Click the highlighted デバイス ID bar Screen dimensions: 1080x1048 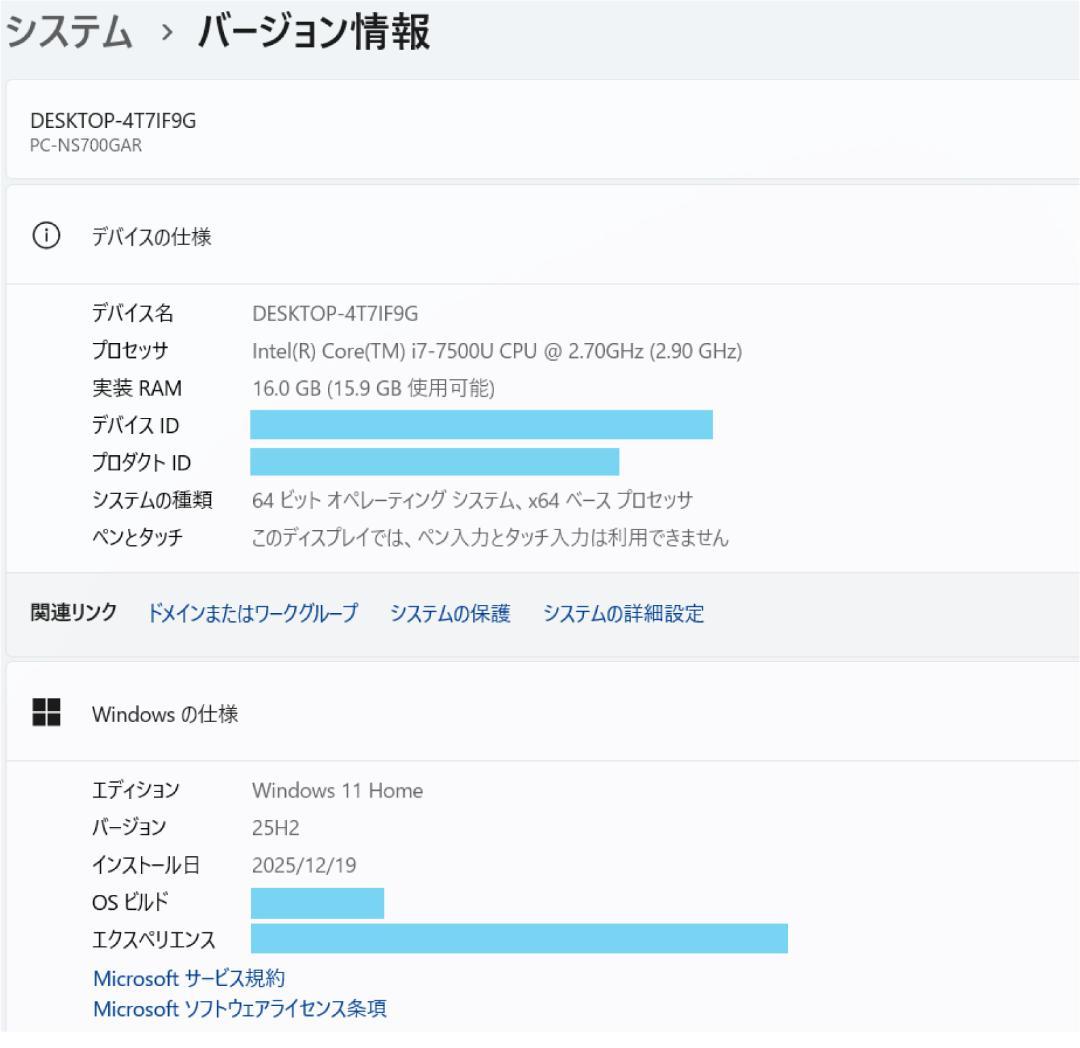click(480, 424)
